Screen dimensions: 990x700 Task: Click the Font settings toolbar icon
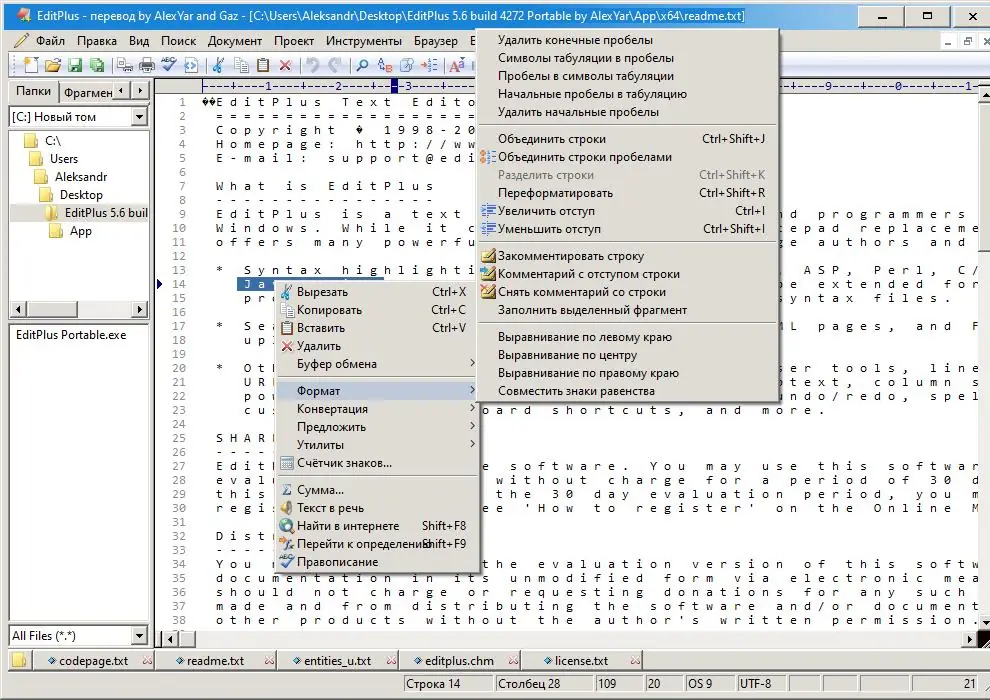tap(456, 64)
